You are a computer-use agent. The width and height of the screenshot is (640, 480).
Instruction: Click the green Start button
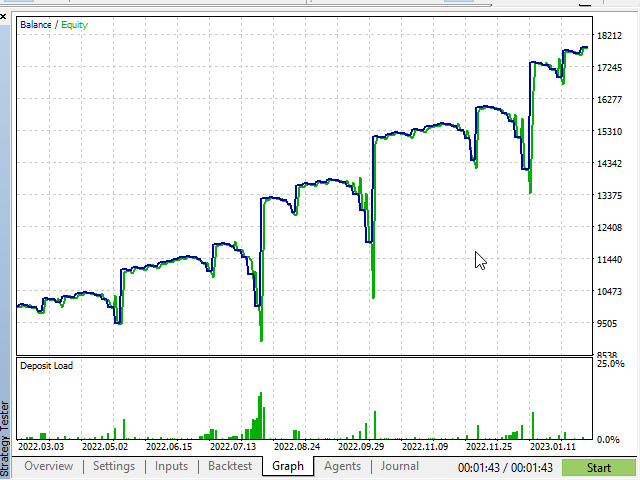click(599, 468)
